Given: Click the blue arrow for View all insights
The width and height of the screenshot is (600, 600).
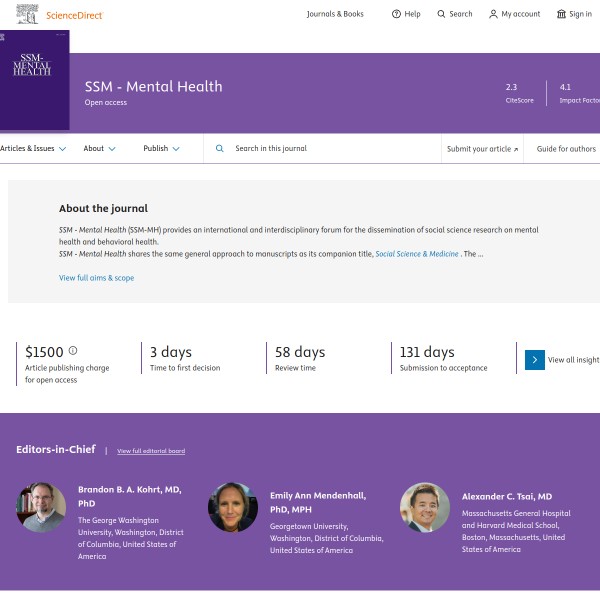Looking at the screenshot, I should (x=535, y=360).
